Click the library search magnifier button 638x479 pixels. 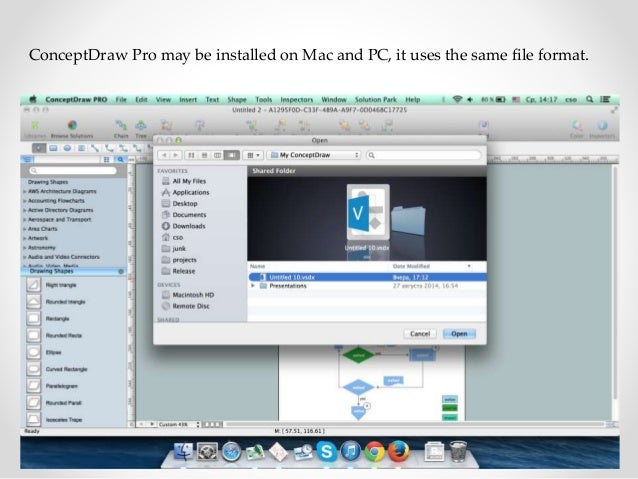(120, 160)
